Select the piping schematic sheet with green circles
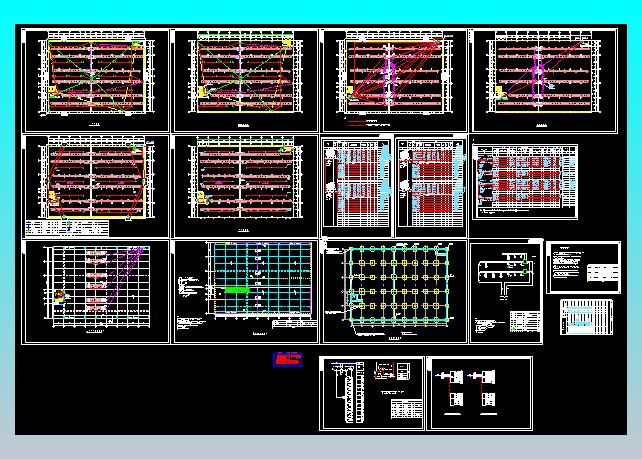 point(506,293)
